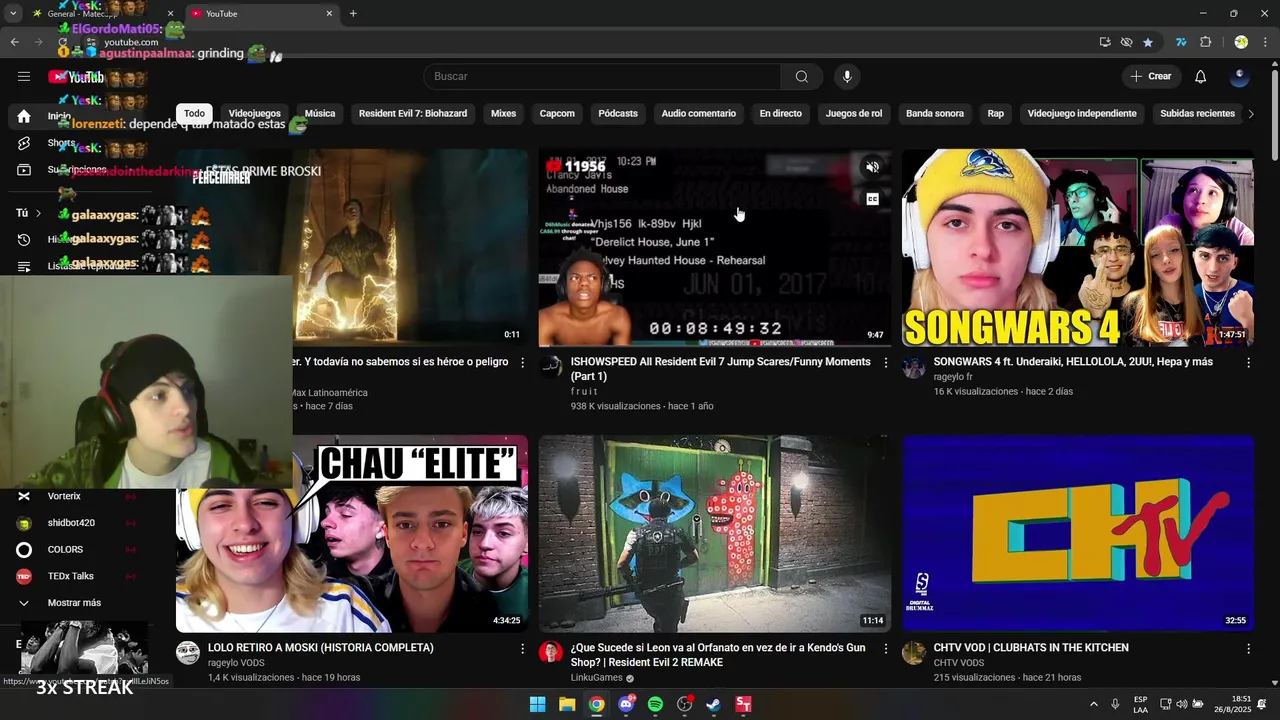Open a new browser tab
Image resolution: width=1280 pixels, height=720 pixels.
click(353, 14)
